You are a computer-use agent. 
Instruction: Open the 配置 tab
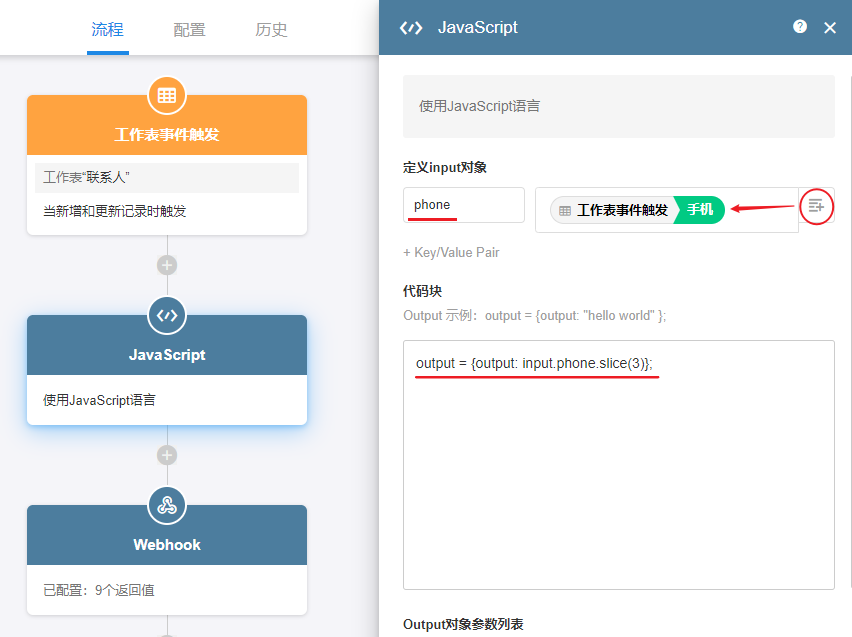(x=189, y=29)
